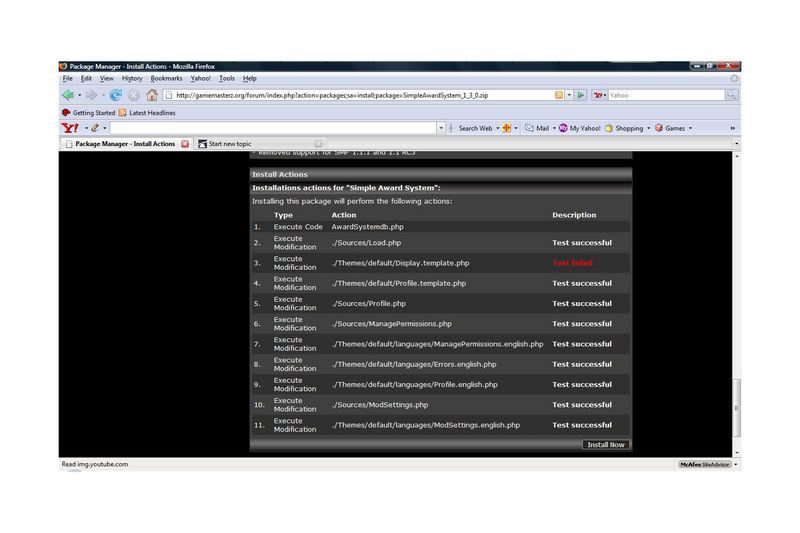
Task: Switch to the Start new topic tab
Action: tap(260, 144)
